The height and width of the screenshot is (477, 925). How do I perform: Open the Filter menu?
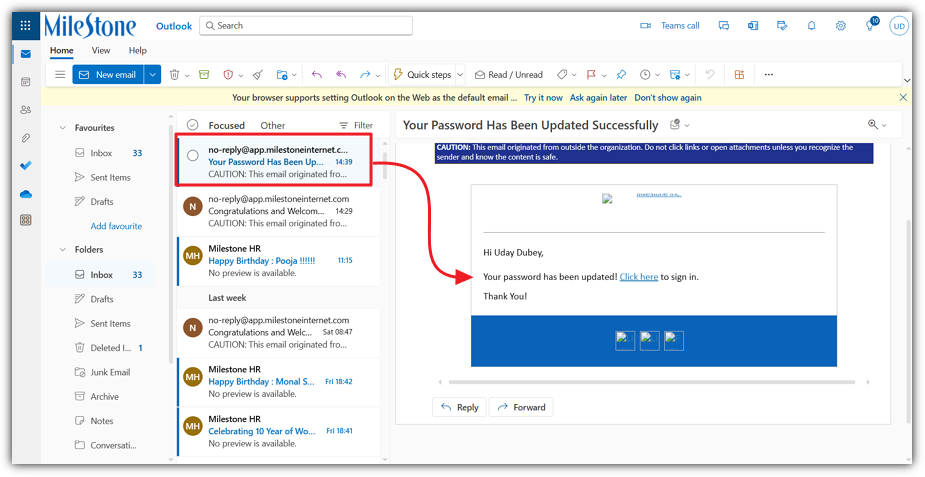coord(356,126)
